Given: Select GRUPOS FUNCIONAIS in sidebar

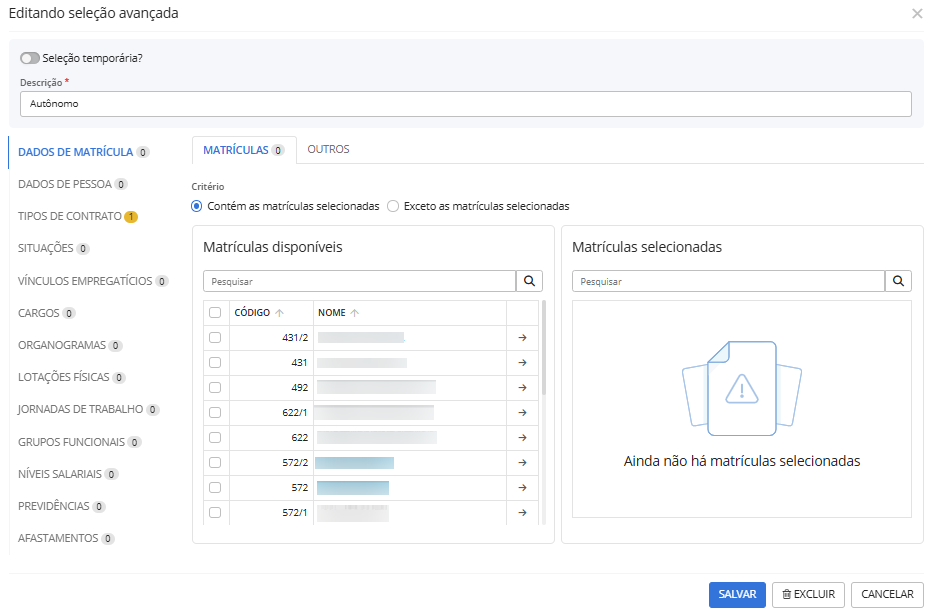Looking at the screenshot, I should tap(79, 442).
